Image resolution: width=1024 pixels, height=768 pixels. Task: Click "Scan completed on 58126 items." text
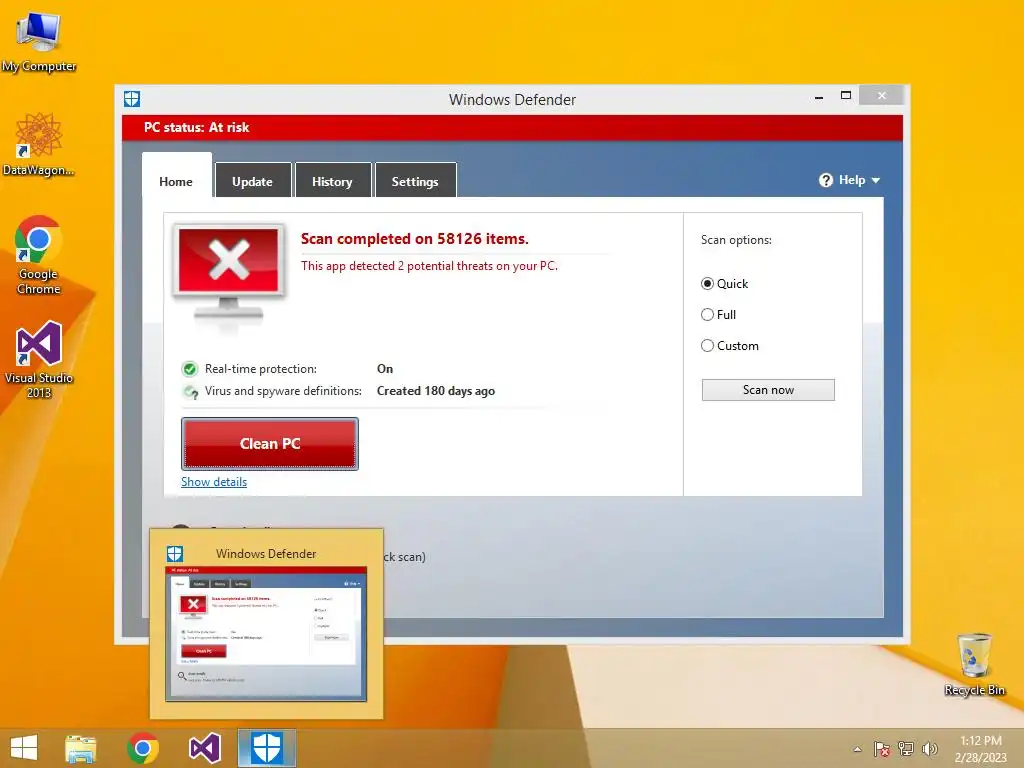(415, 239)
